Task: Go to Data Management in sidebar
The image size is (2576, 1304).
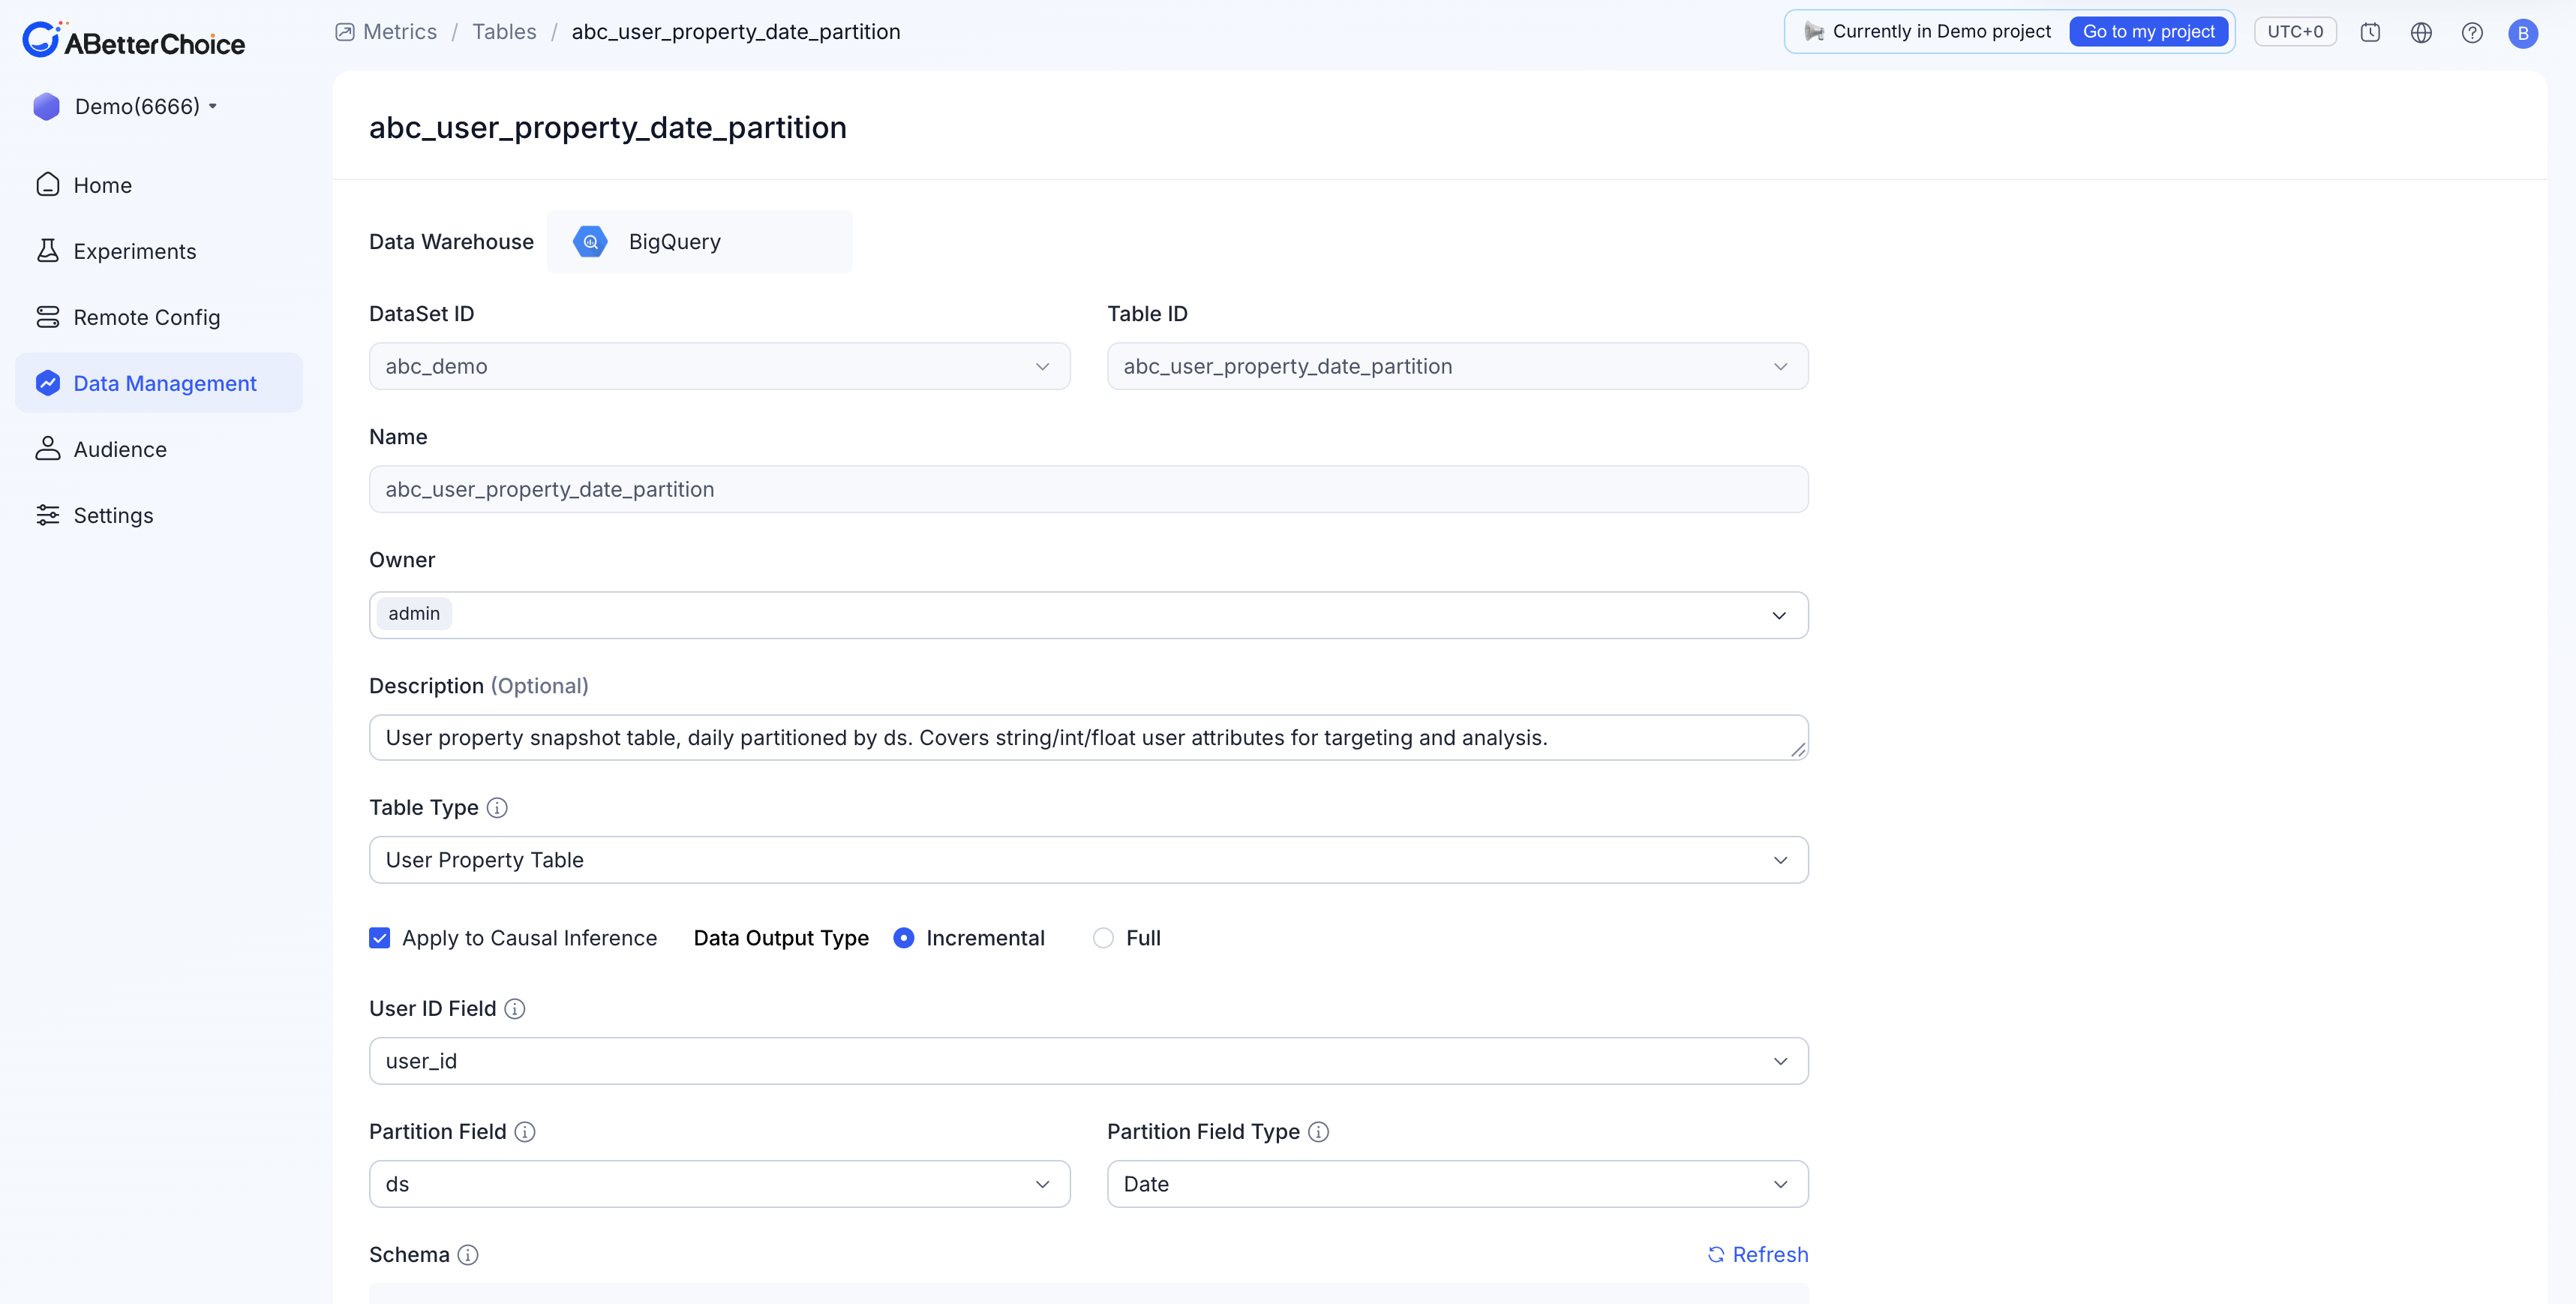Action: tap(158, 383)
